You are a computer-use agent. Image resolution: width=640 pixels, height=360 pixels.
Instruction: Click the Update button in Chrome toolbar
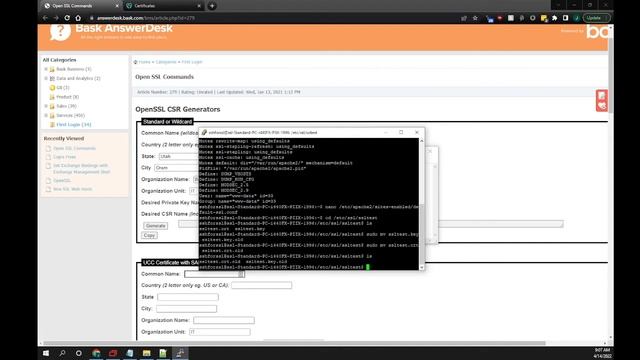click(596, 18)
